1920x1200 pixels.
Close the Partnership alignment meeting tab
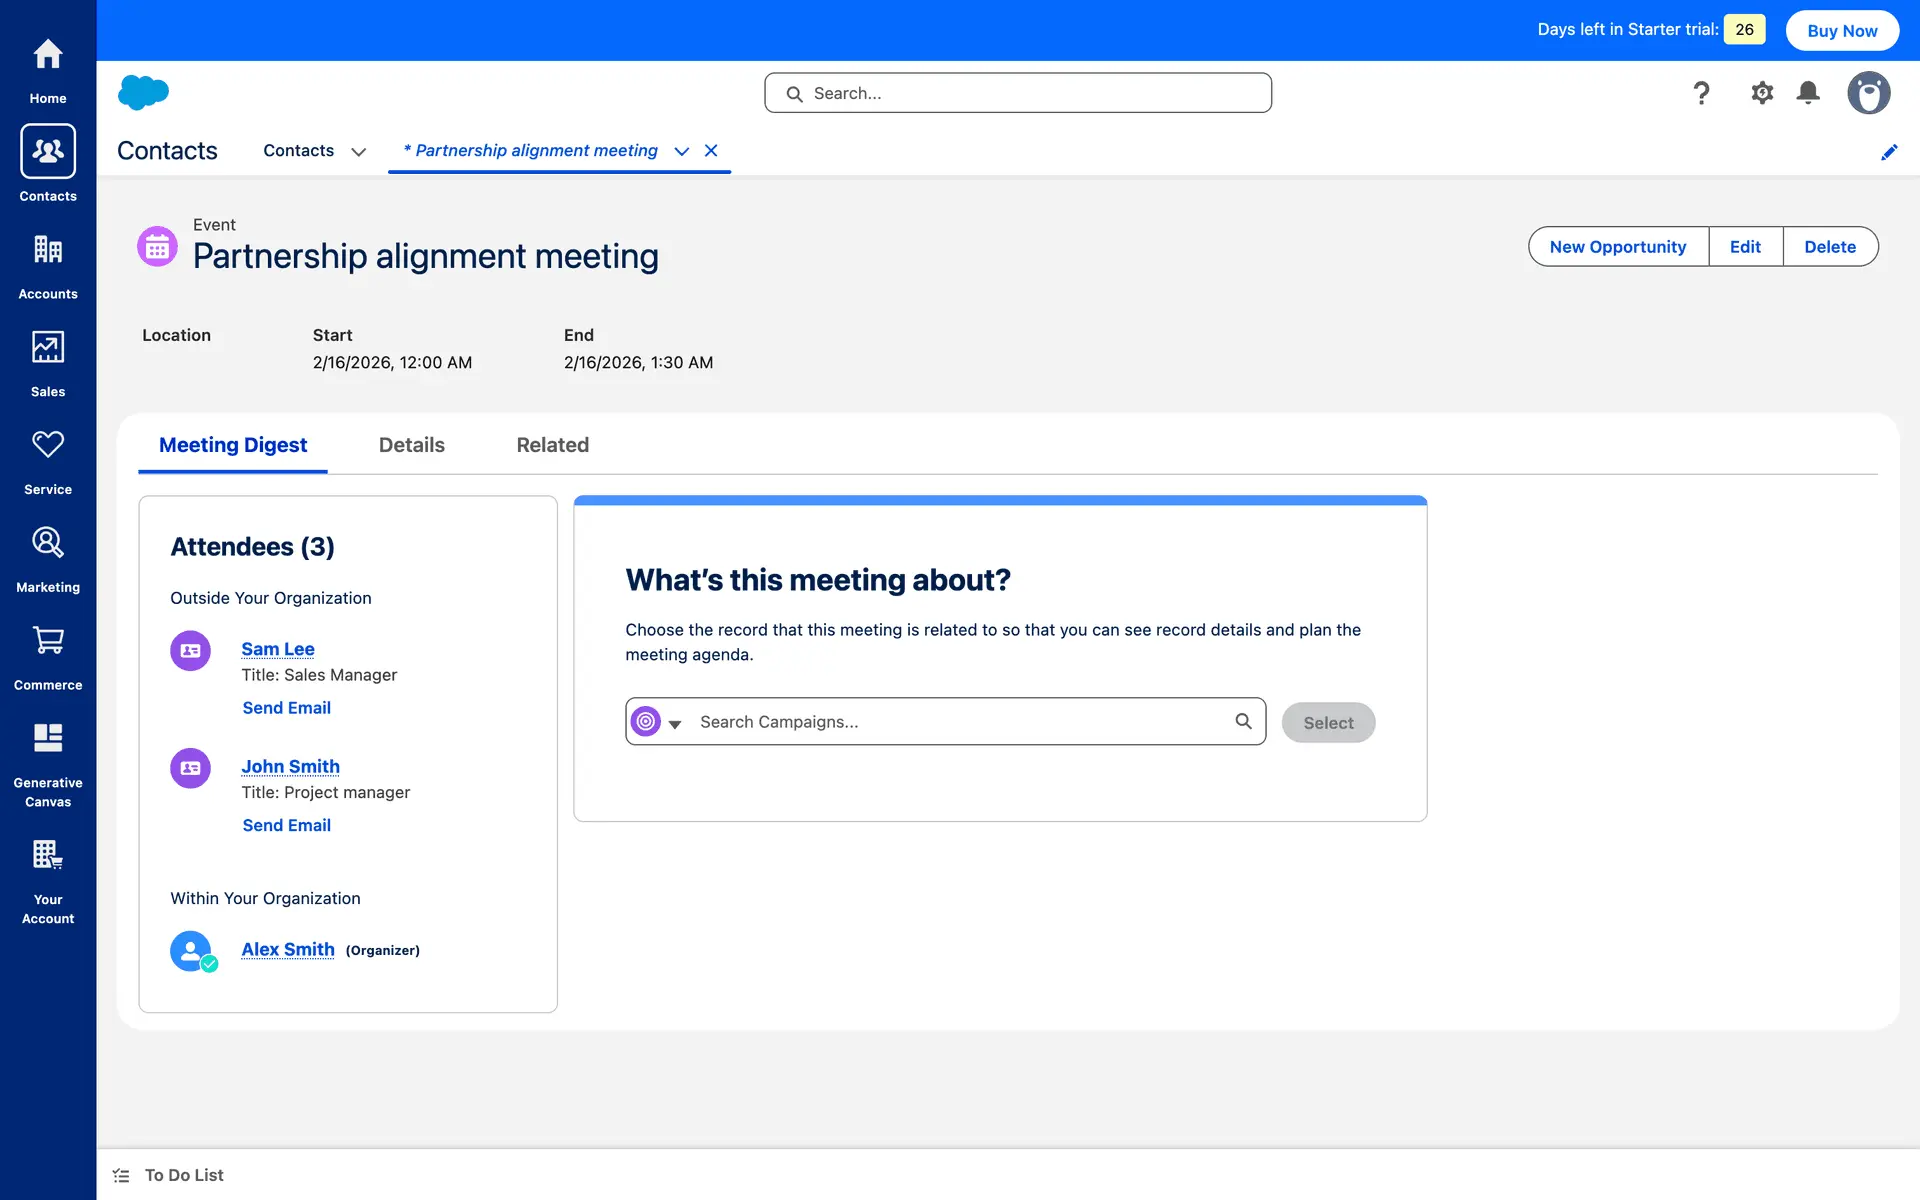click(x=711, y=151)
